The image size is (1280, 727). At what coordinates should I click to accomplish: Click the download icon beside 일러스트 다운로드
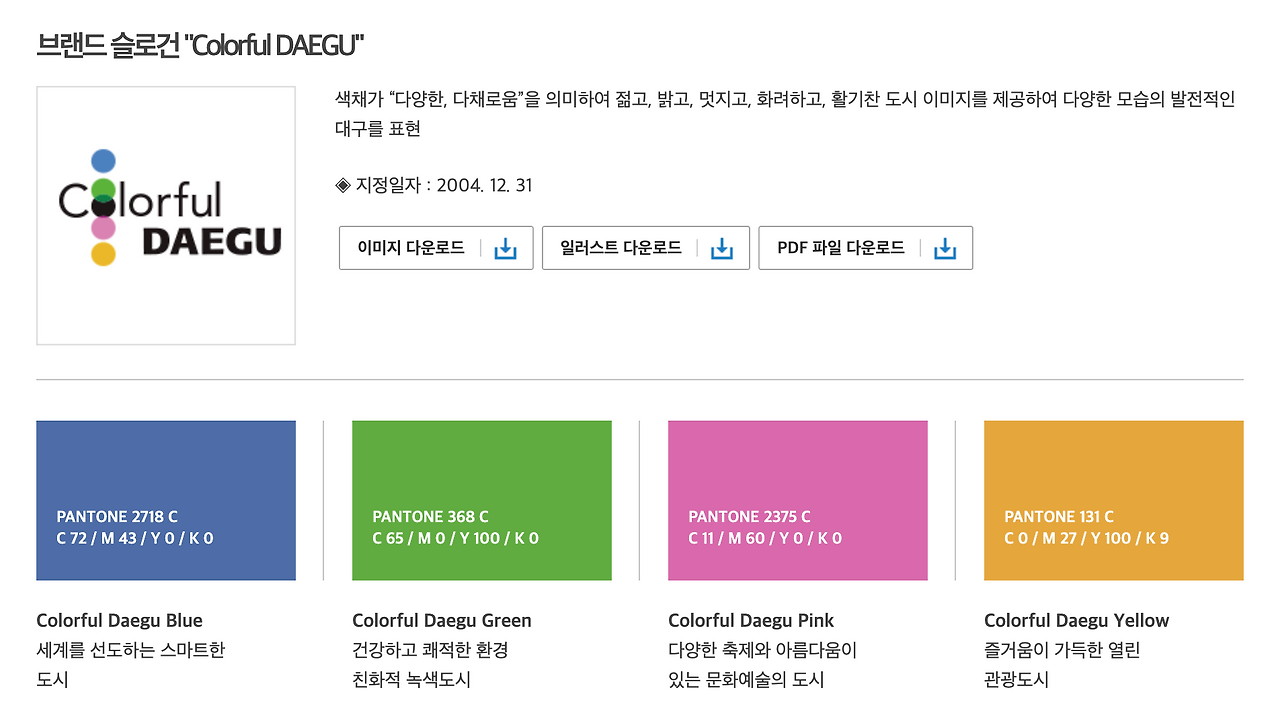tap(722, 248)
